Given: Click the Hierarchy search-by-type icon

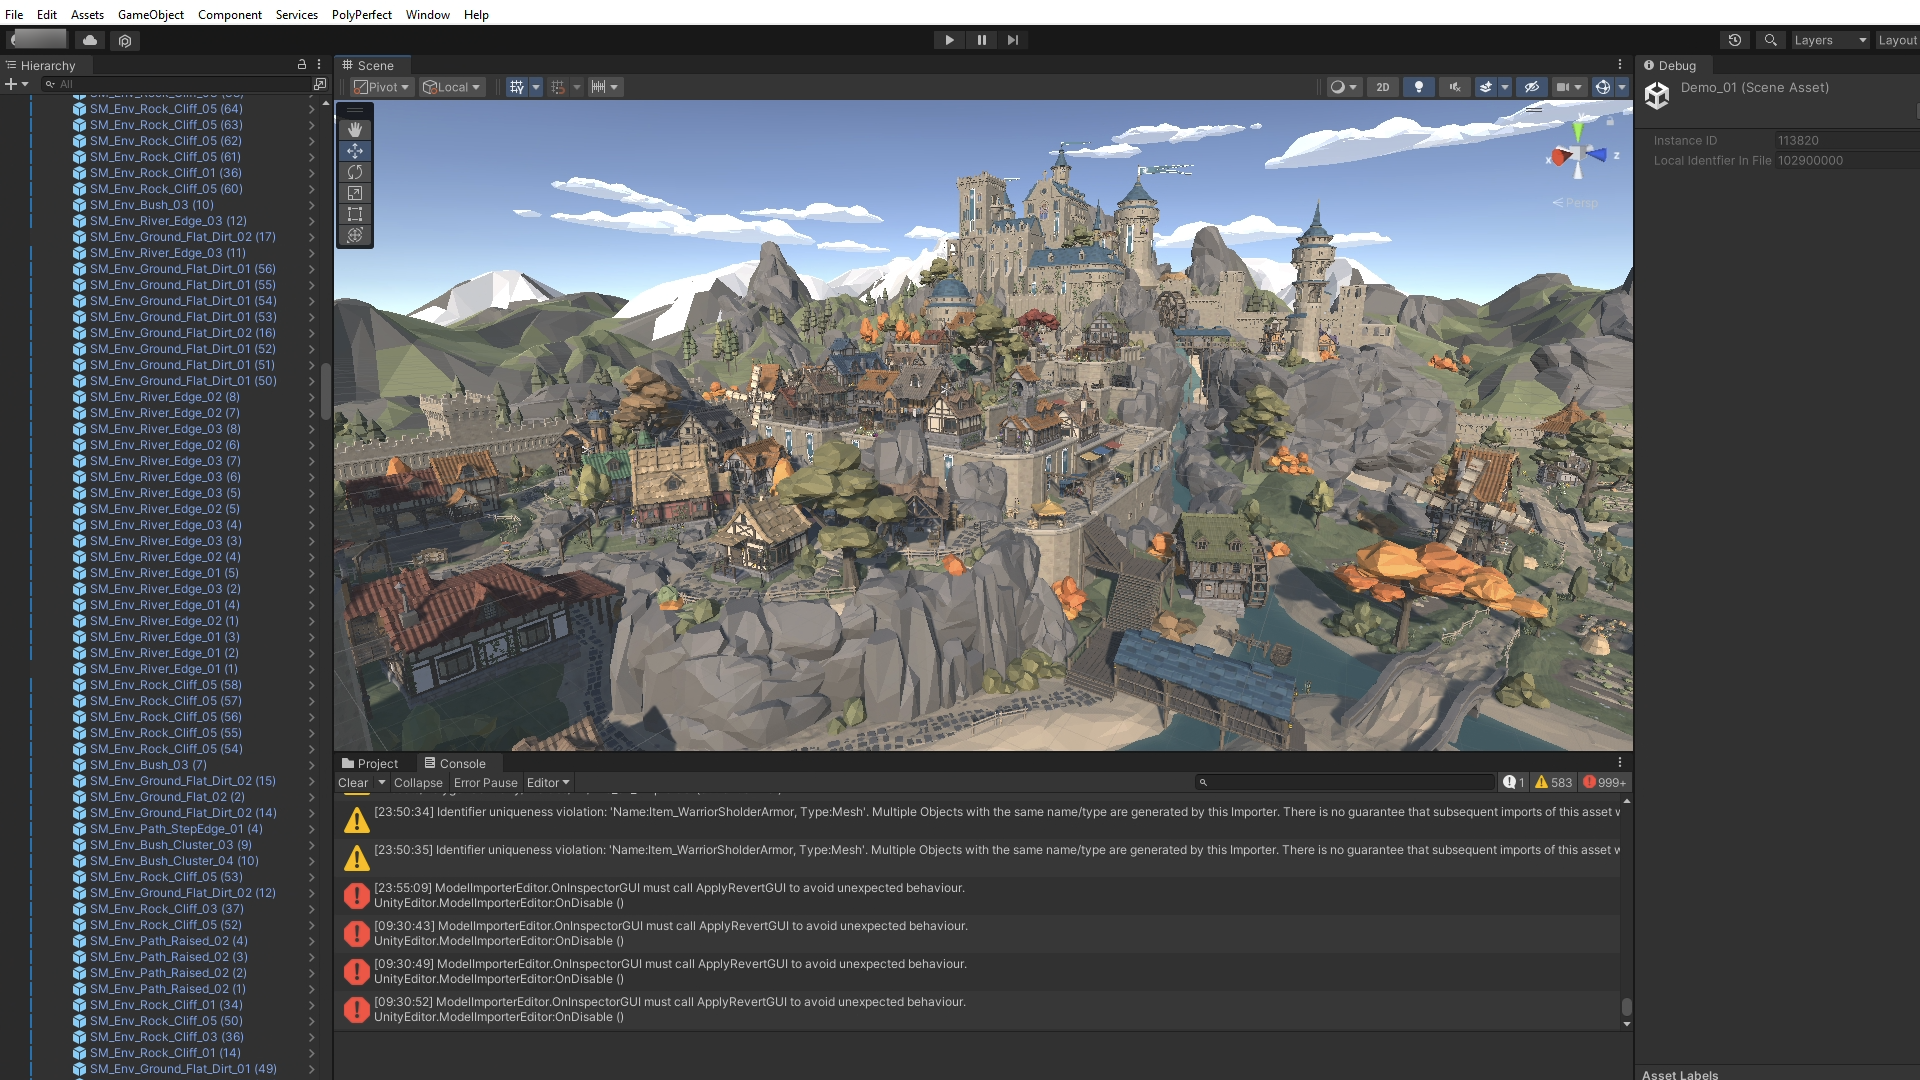Looking at the screenshot, I should coord(320,84).
